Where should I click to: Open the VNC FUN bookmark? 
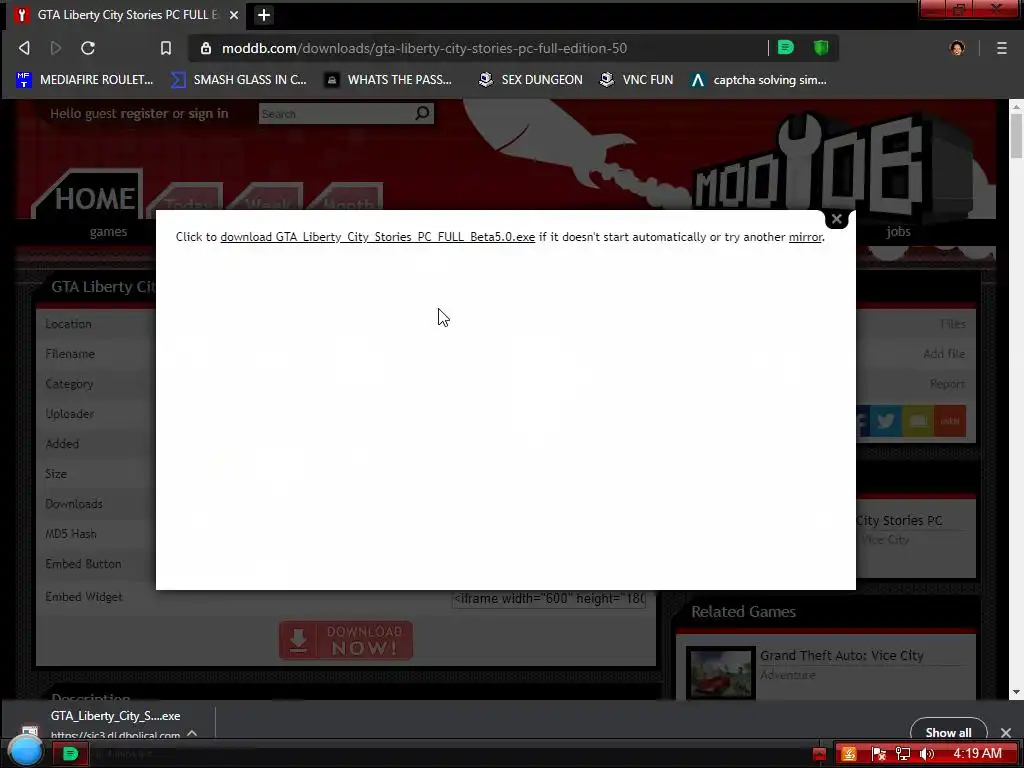(637, 80)
